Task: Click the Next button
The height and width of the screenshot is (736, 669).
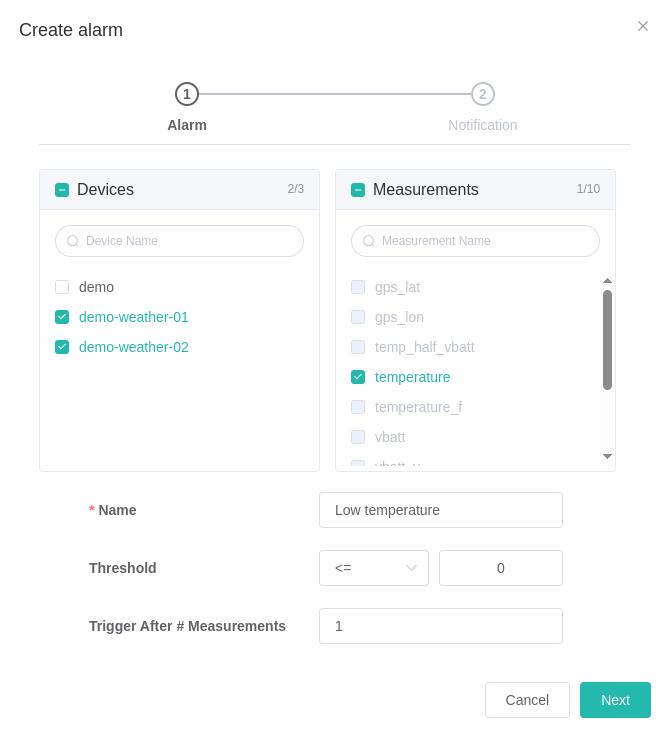Action: point(615,700)
